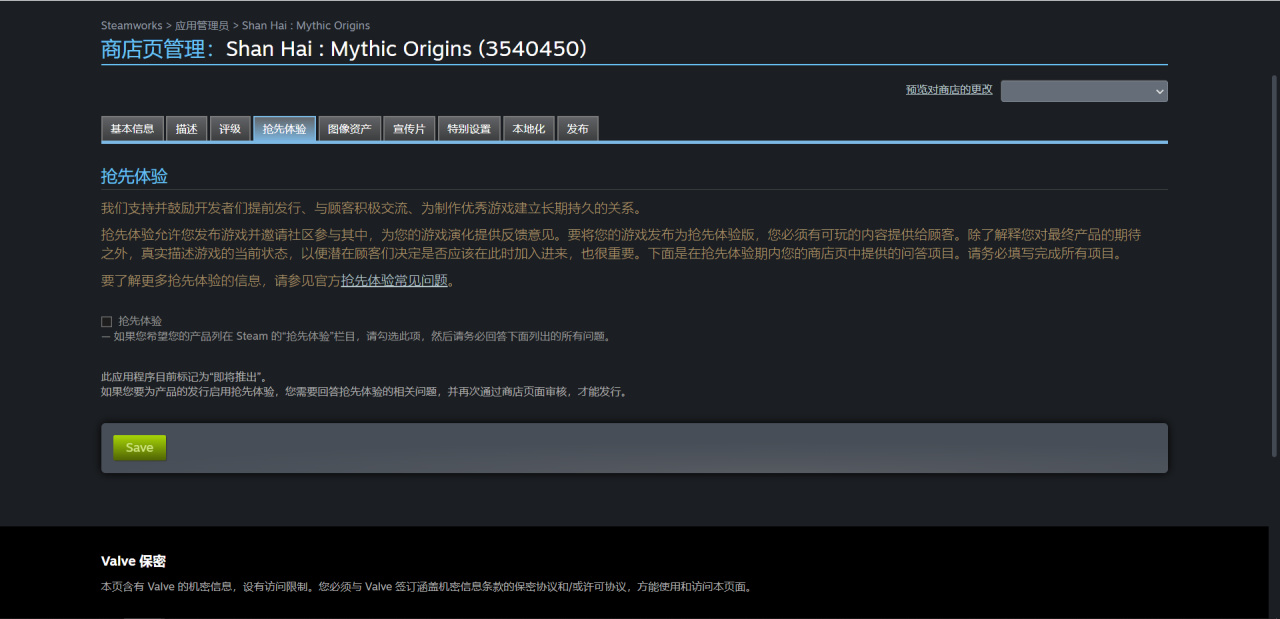Click the 预览对商店的更改 link
Image resolution: width=1280 pixels, height=619 pixels.
click(x=949, y=89)
